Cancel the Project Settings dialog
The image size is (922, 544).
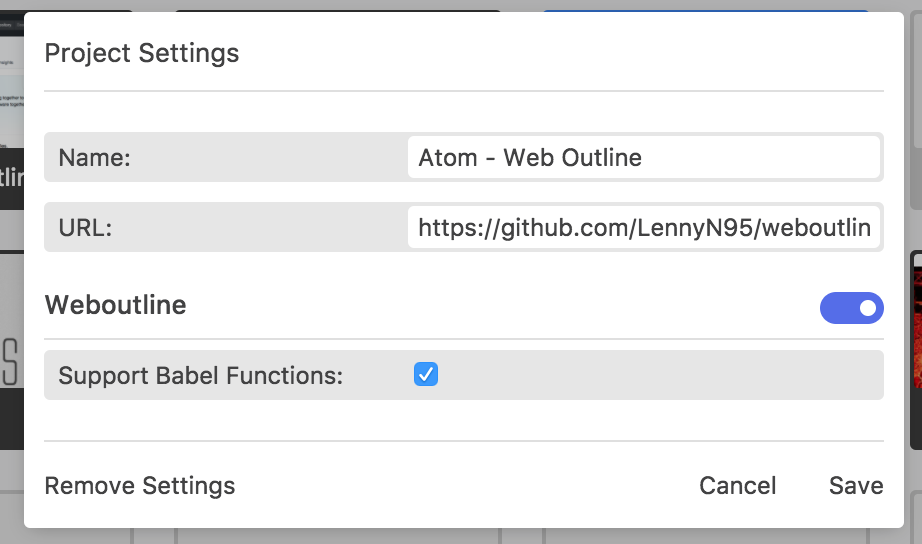point(737,486)
